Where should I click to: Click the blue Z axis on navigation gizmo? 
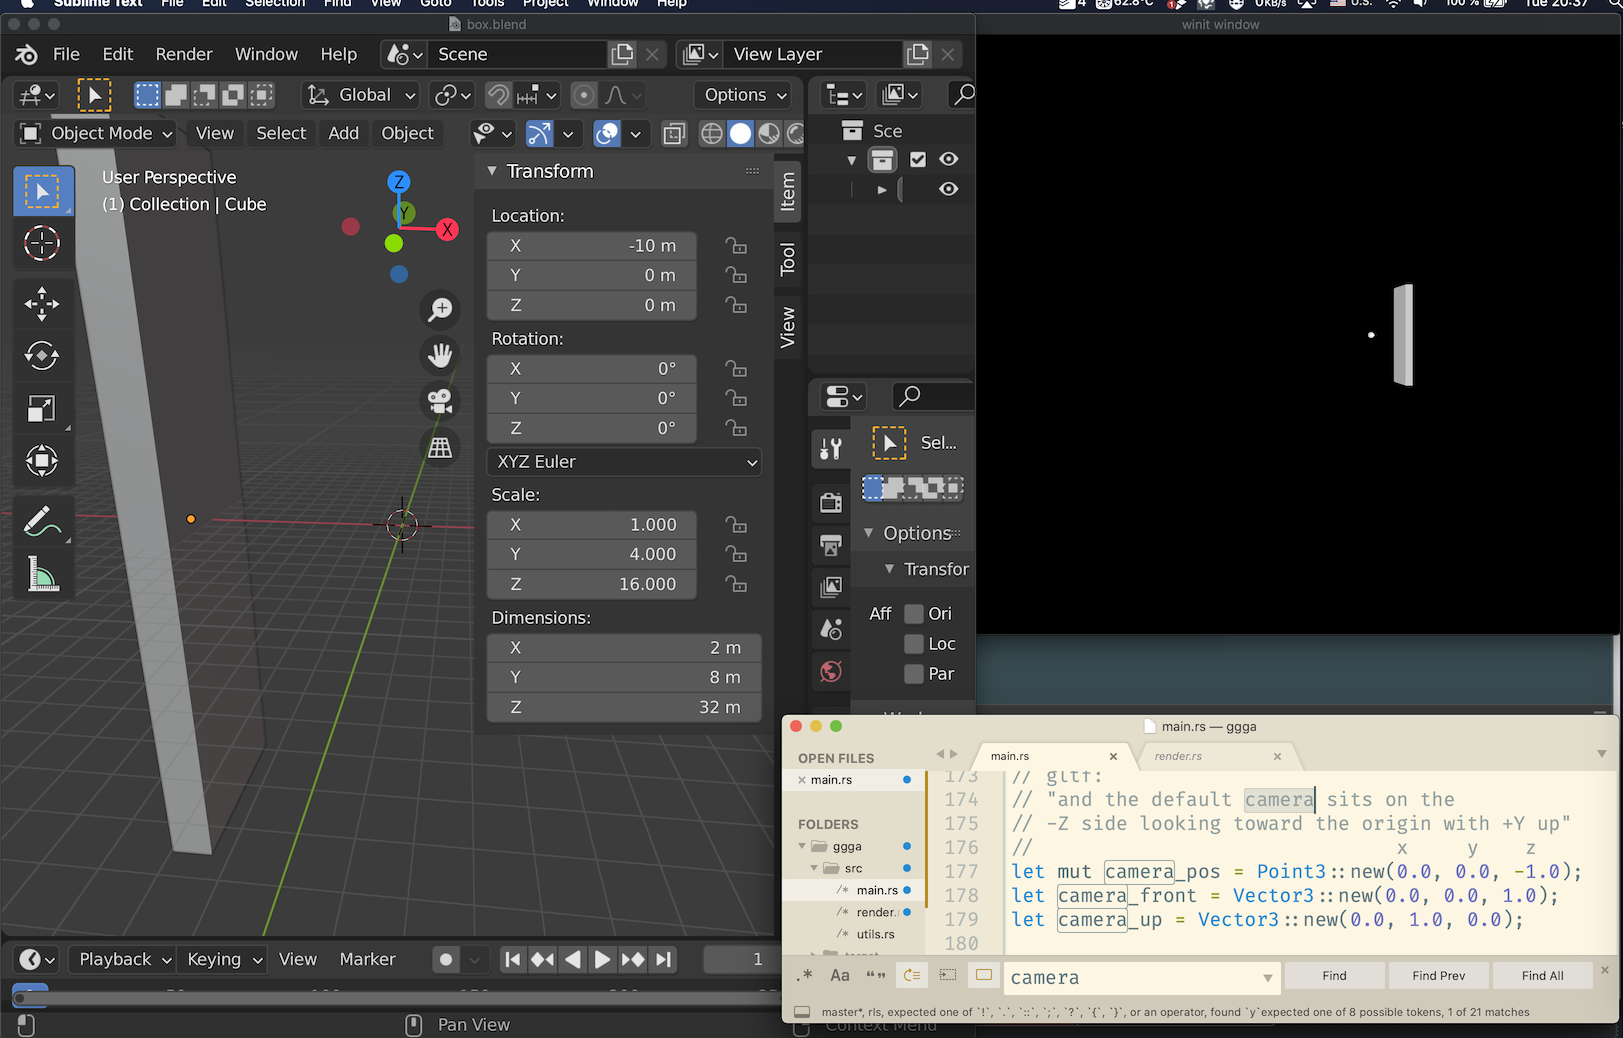pyautogui.click(x=399, y=182)
